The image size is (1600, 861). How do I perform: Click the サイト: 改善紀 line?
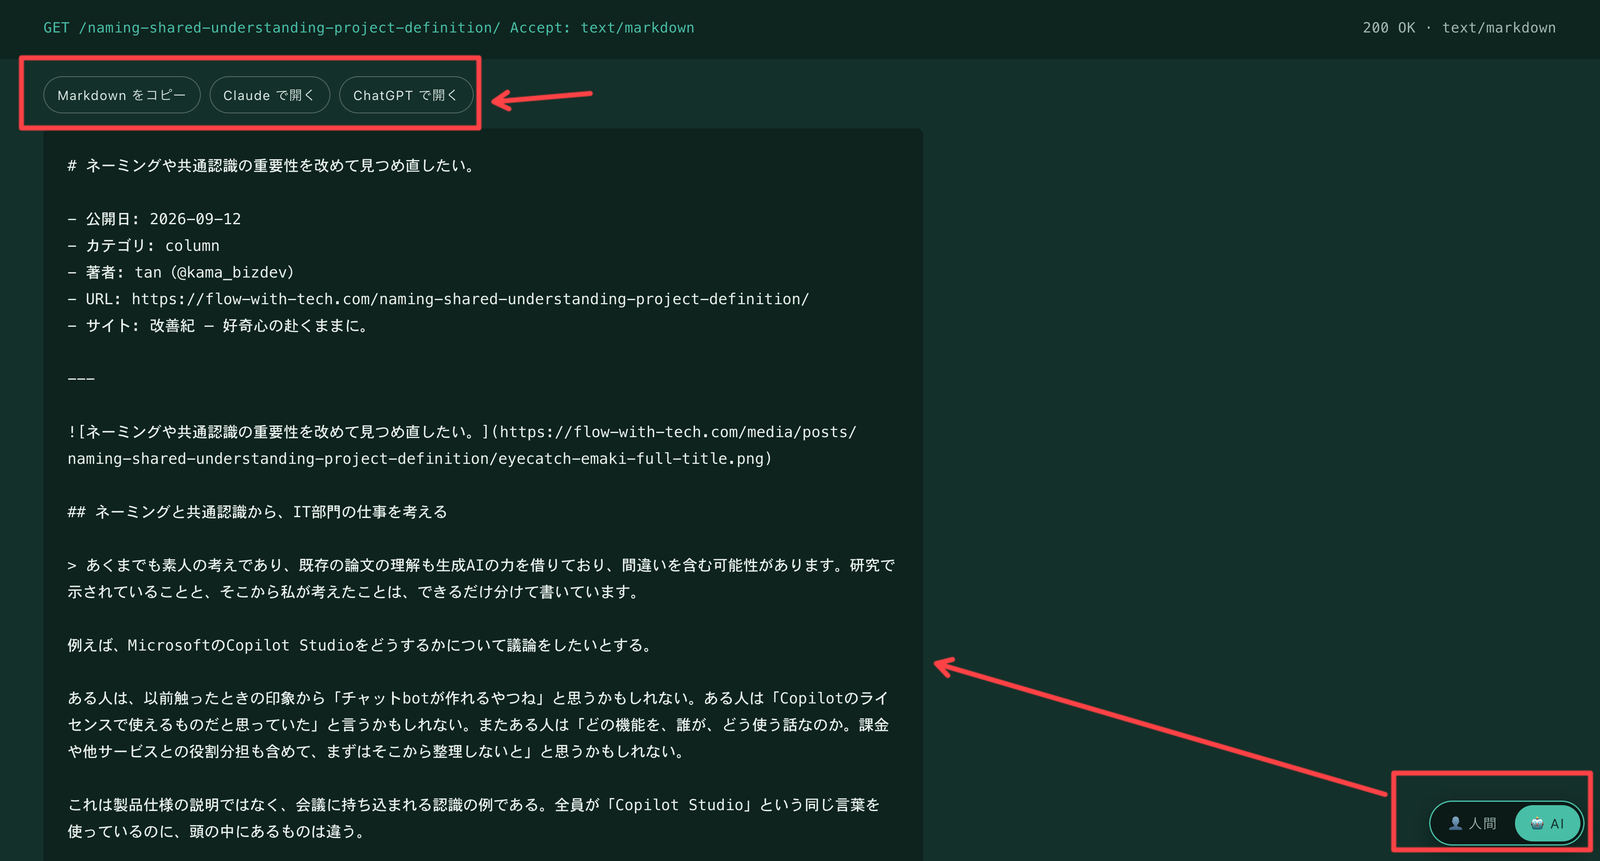coord(218,326)
